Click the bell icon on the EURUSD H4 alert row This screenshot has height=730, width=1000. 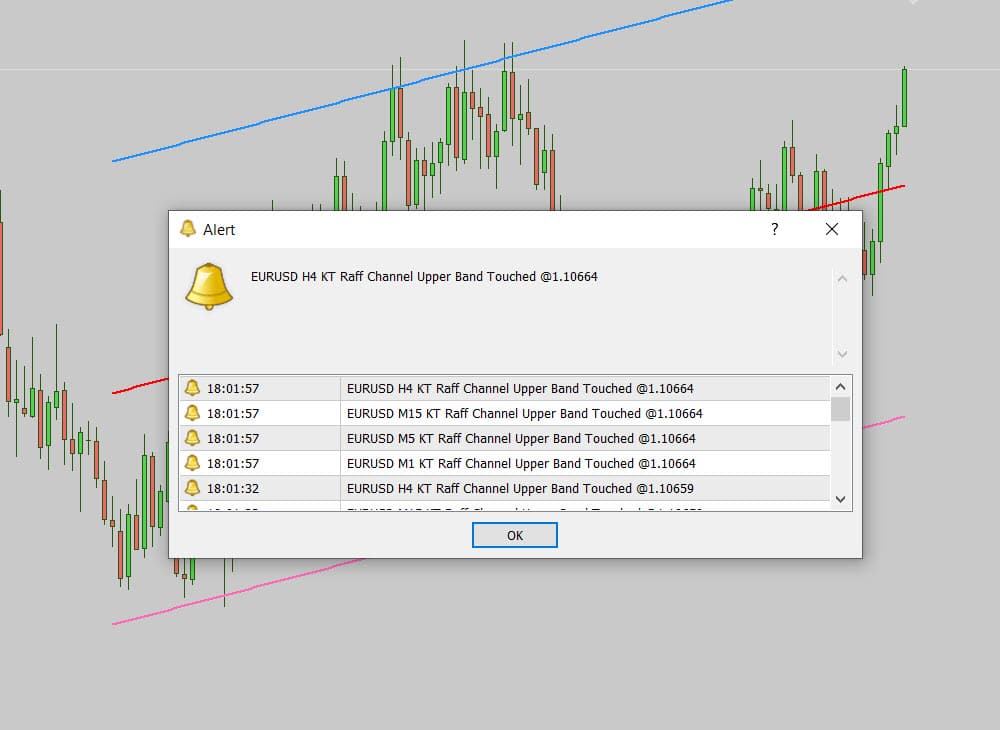point(191,388)
